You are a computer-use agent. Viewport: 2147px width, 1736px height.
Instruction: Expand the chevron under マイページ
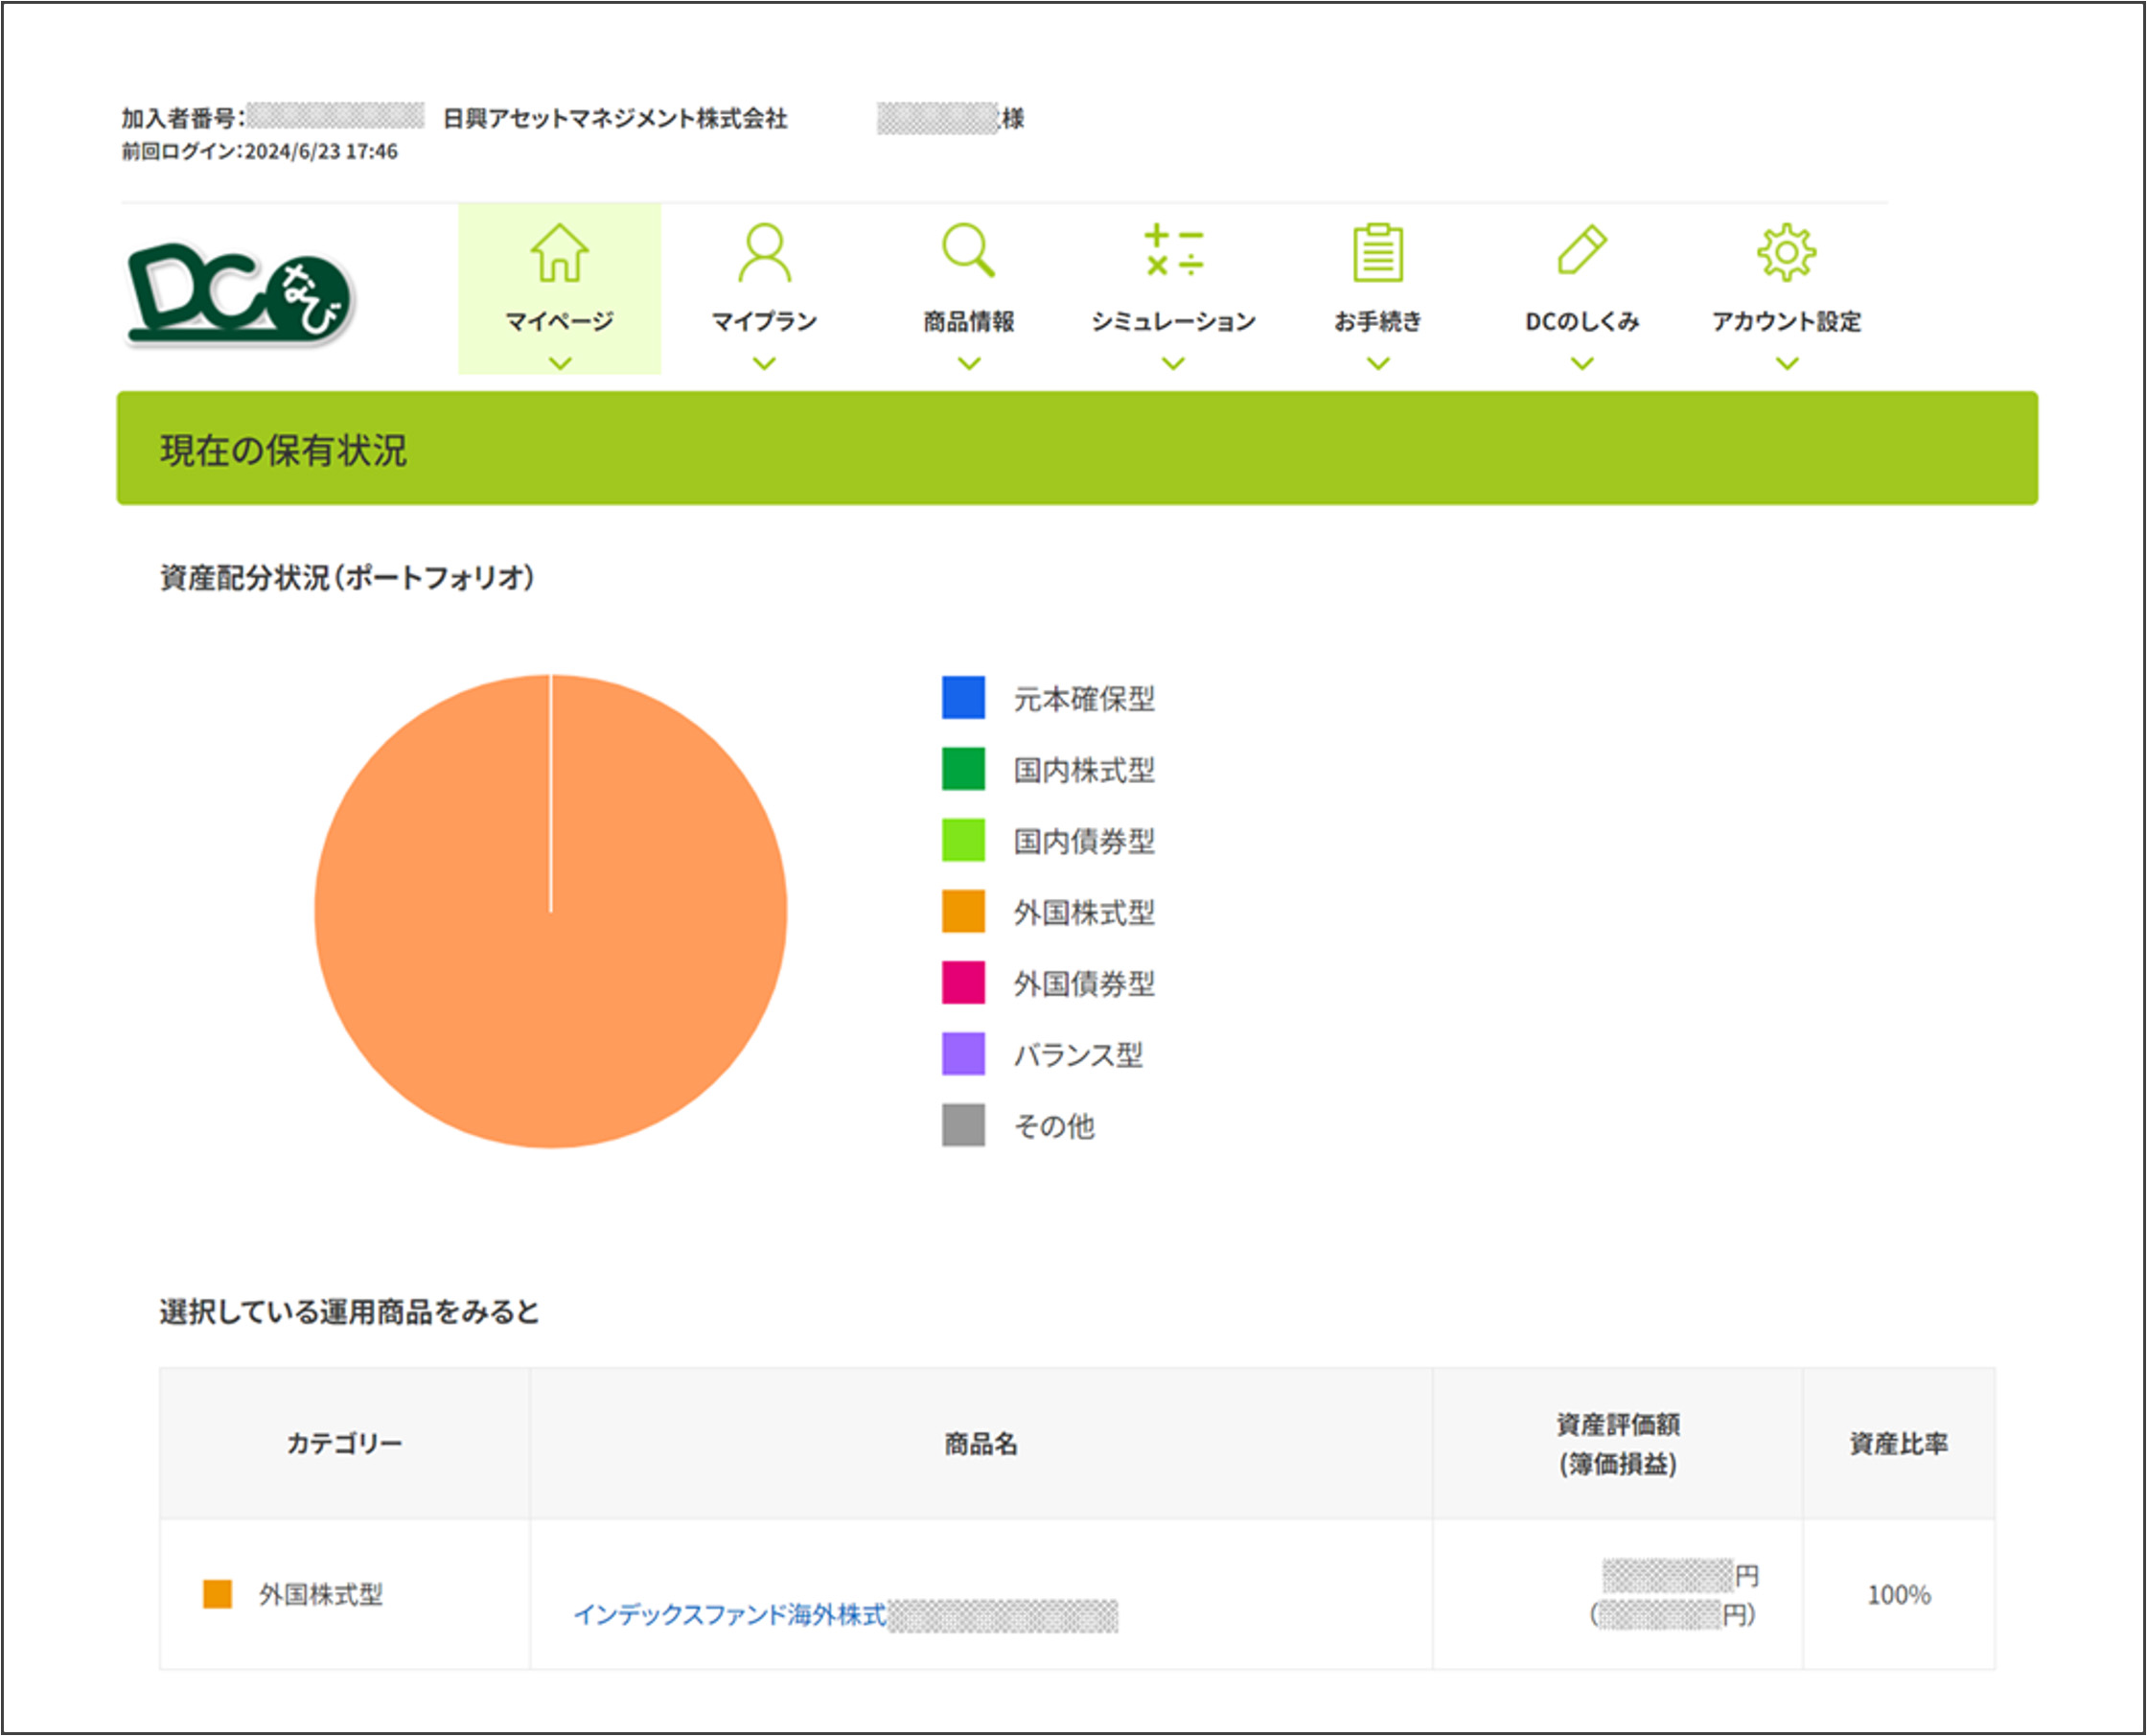[560, 363]
